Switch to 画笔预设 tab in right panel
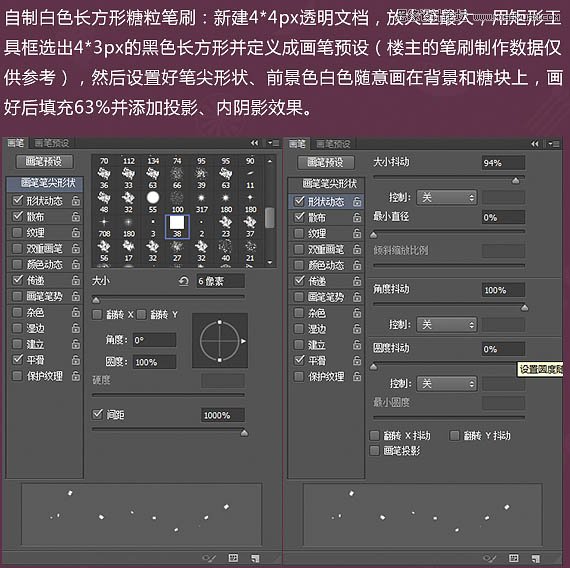The image size is (570, 568). (333, 144)
